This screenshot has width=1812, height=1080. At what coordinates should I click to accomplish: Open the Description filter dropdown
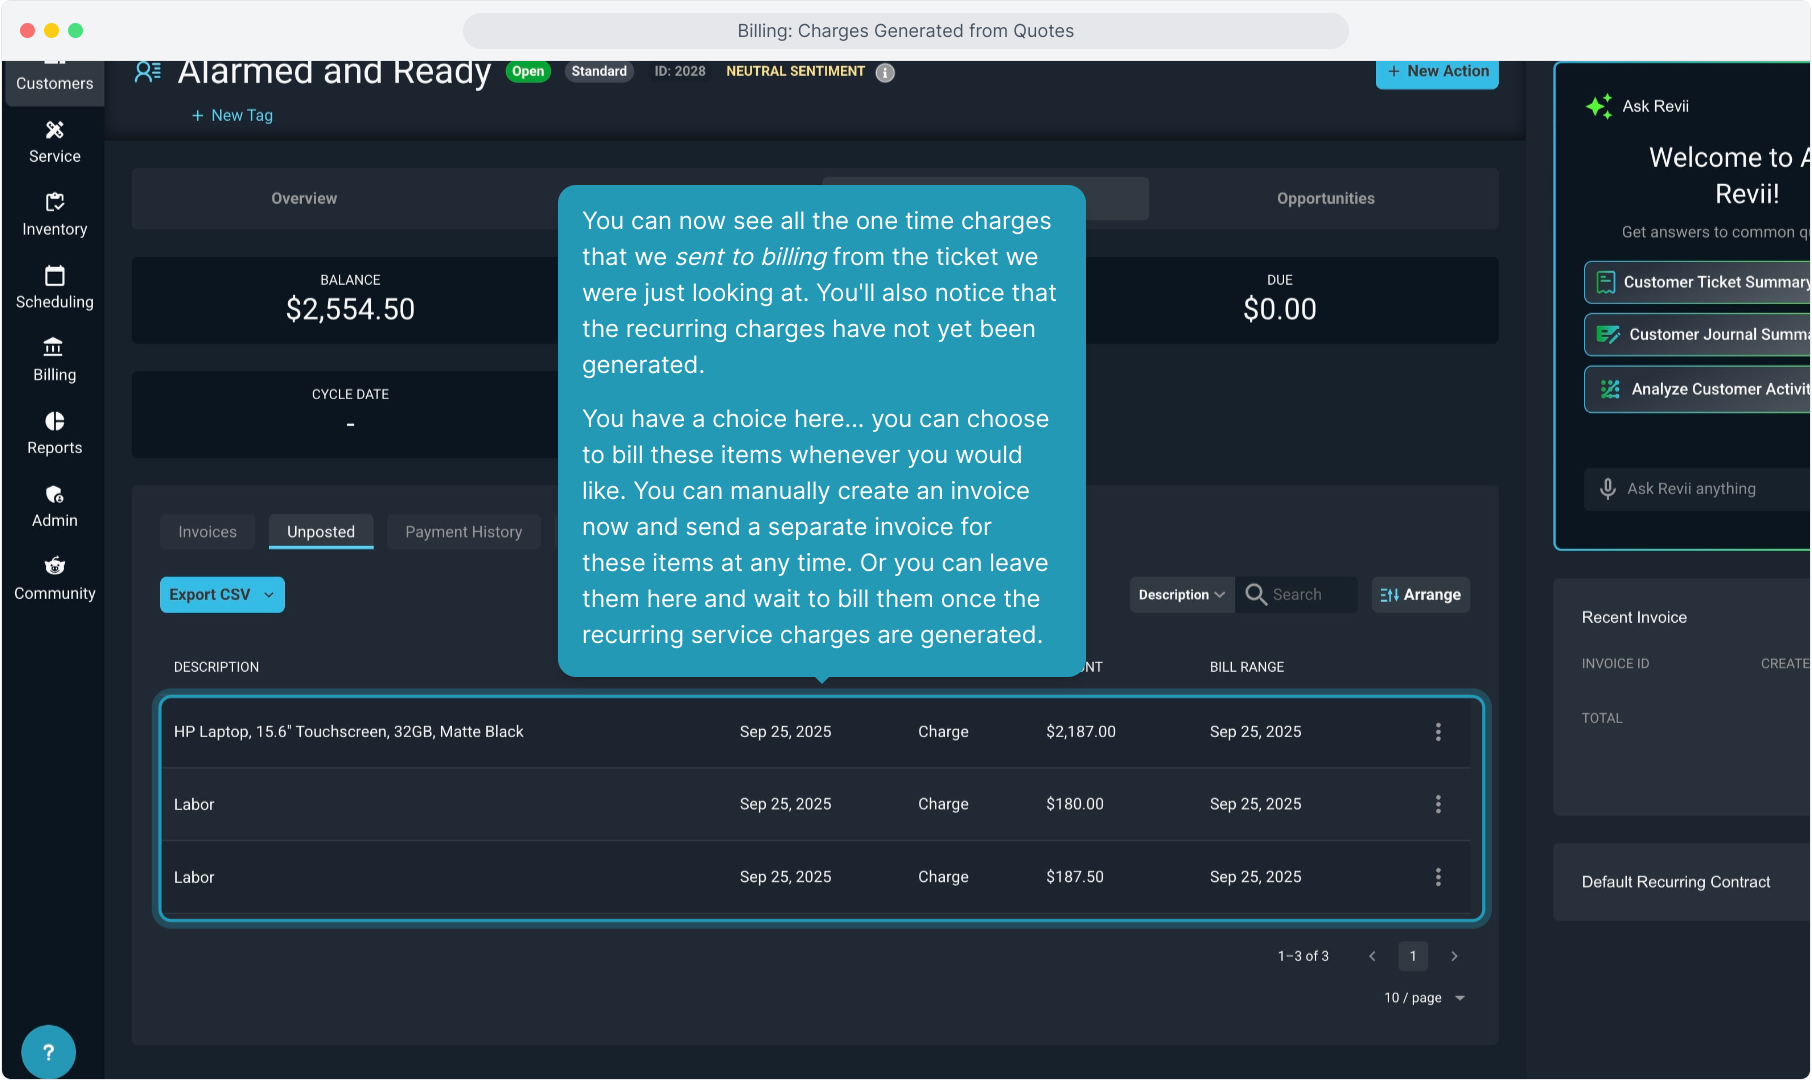click(1181, 595)
